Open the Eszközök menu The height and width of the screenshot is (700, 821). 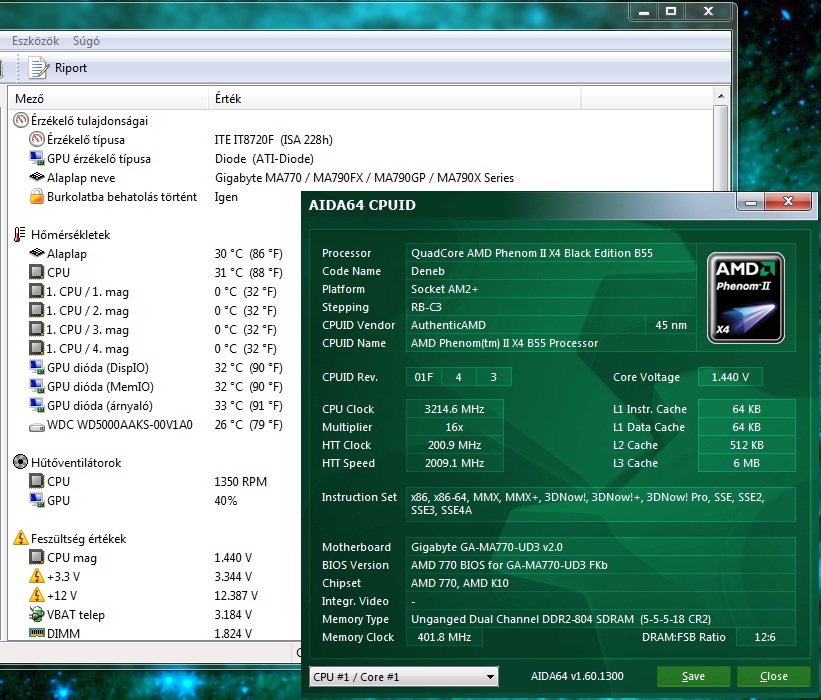(36, 41)
